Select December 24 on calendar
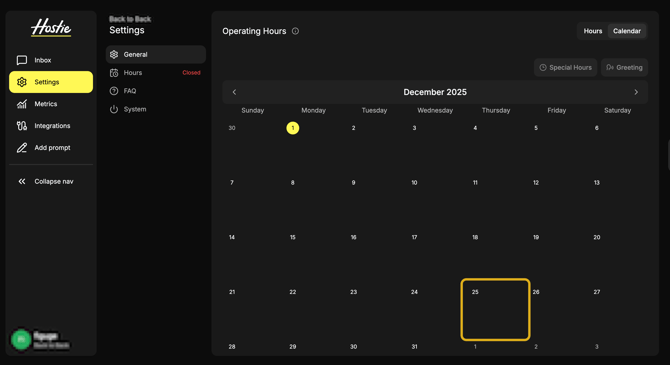 [x=414, y=292]
